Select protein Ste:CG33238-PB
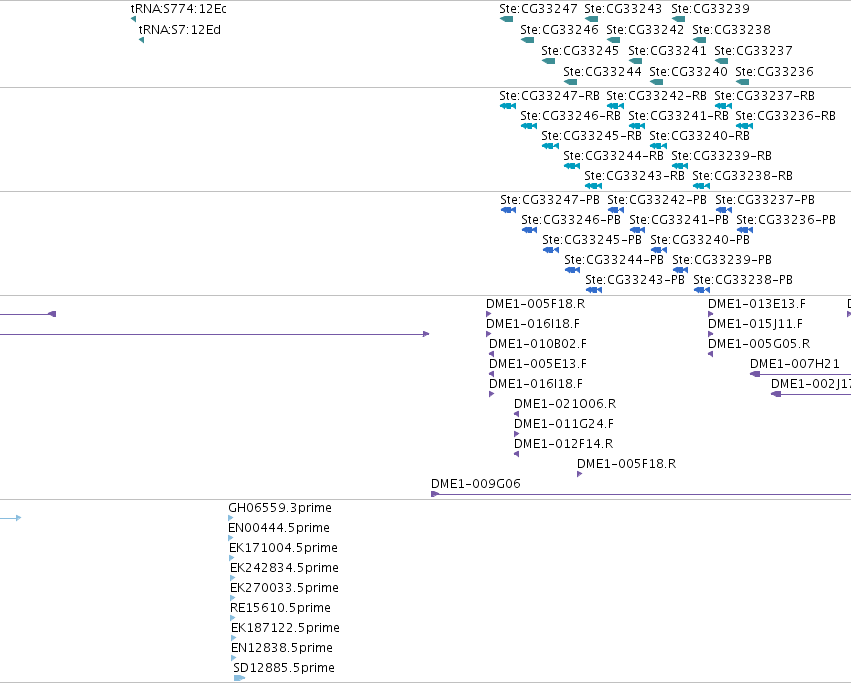Screen dimensions: 851x683 (x=743, y=280)
